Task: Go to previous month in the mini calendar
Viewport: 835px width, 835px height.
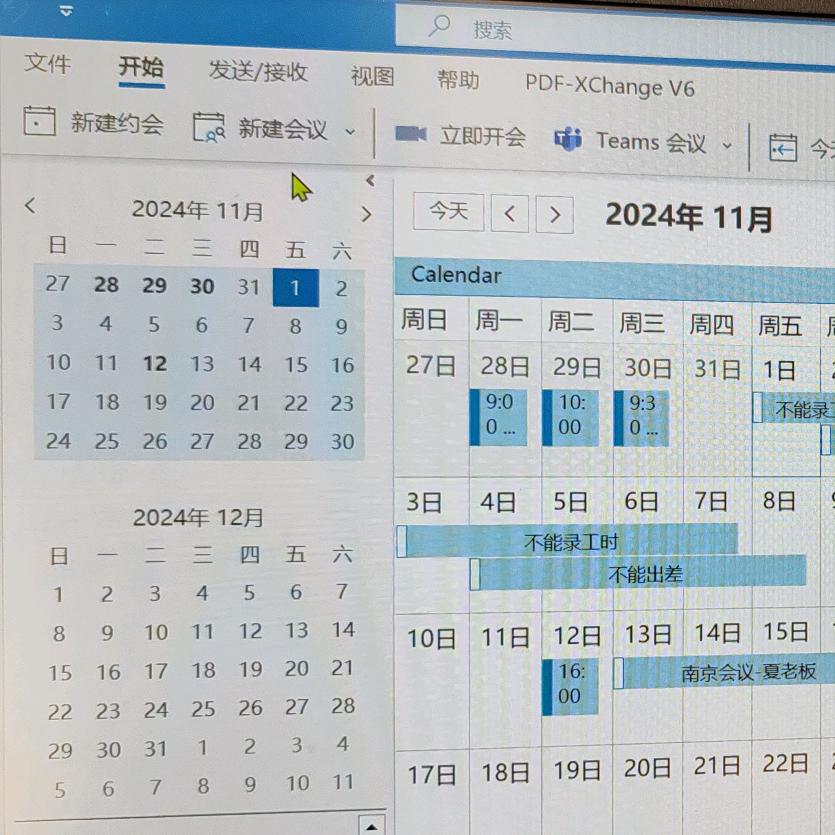Action: 30,206
